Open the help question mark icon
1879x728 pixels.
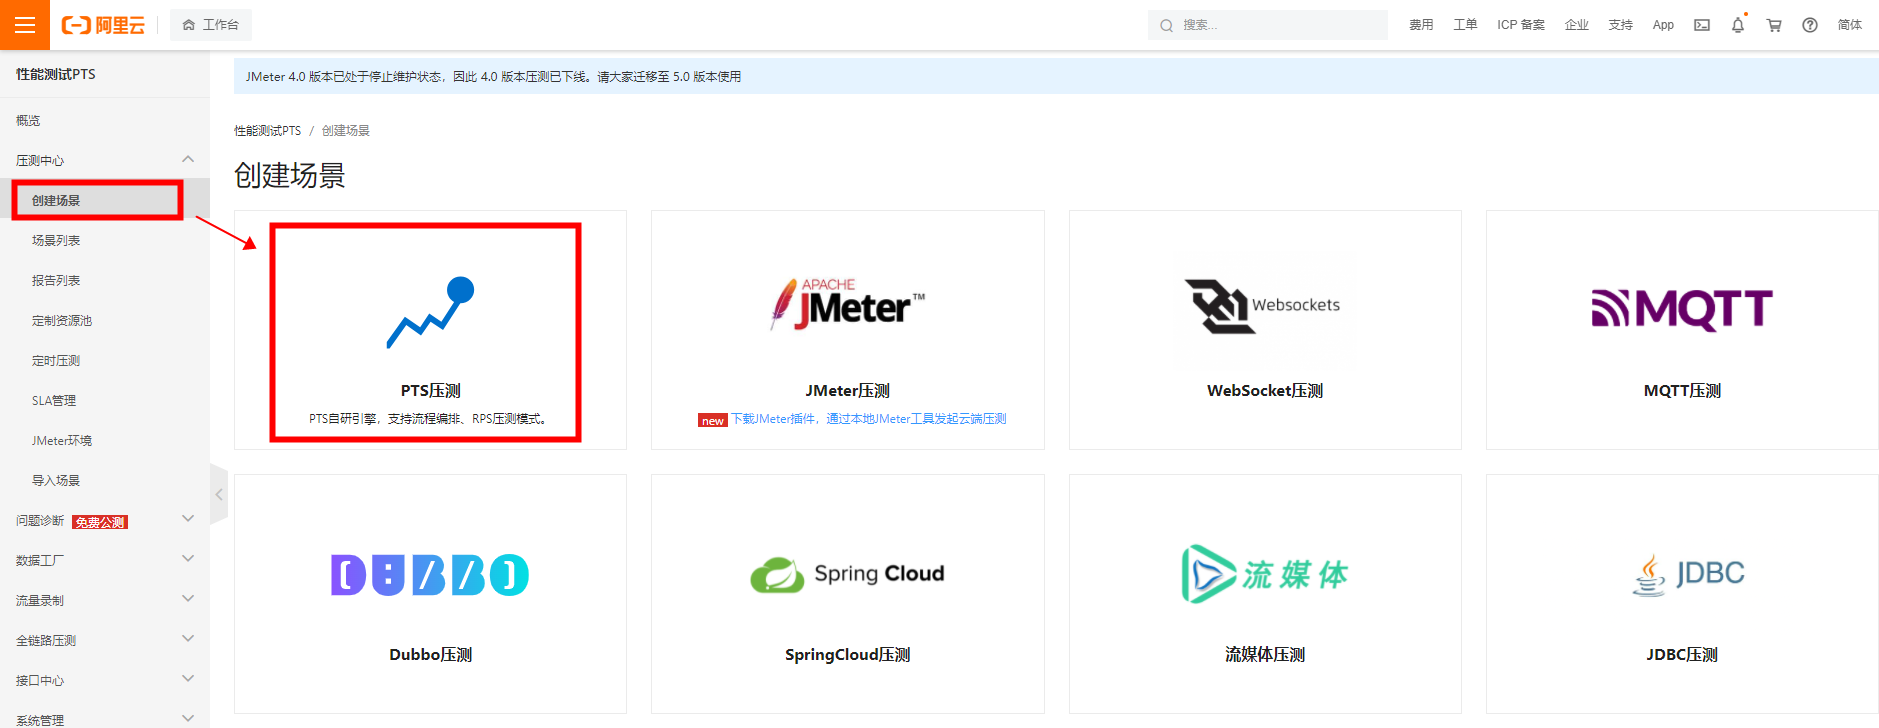[1810, 25]
